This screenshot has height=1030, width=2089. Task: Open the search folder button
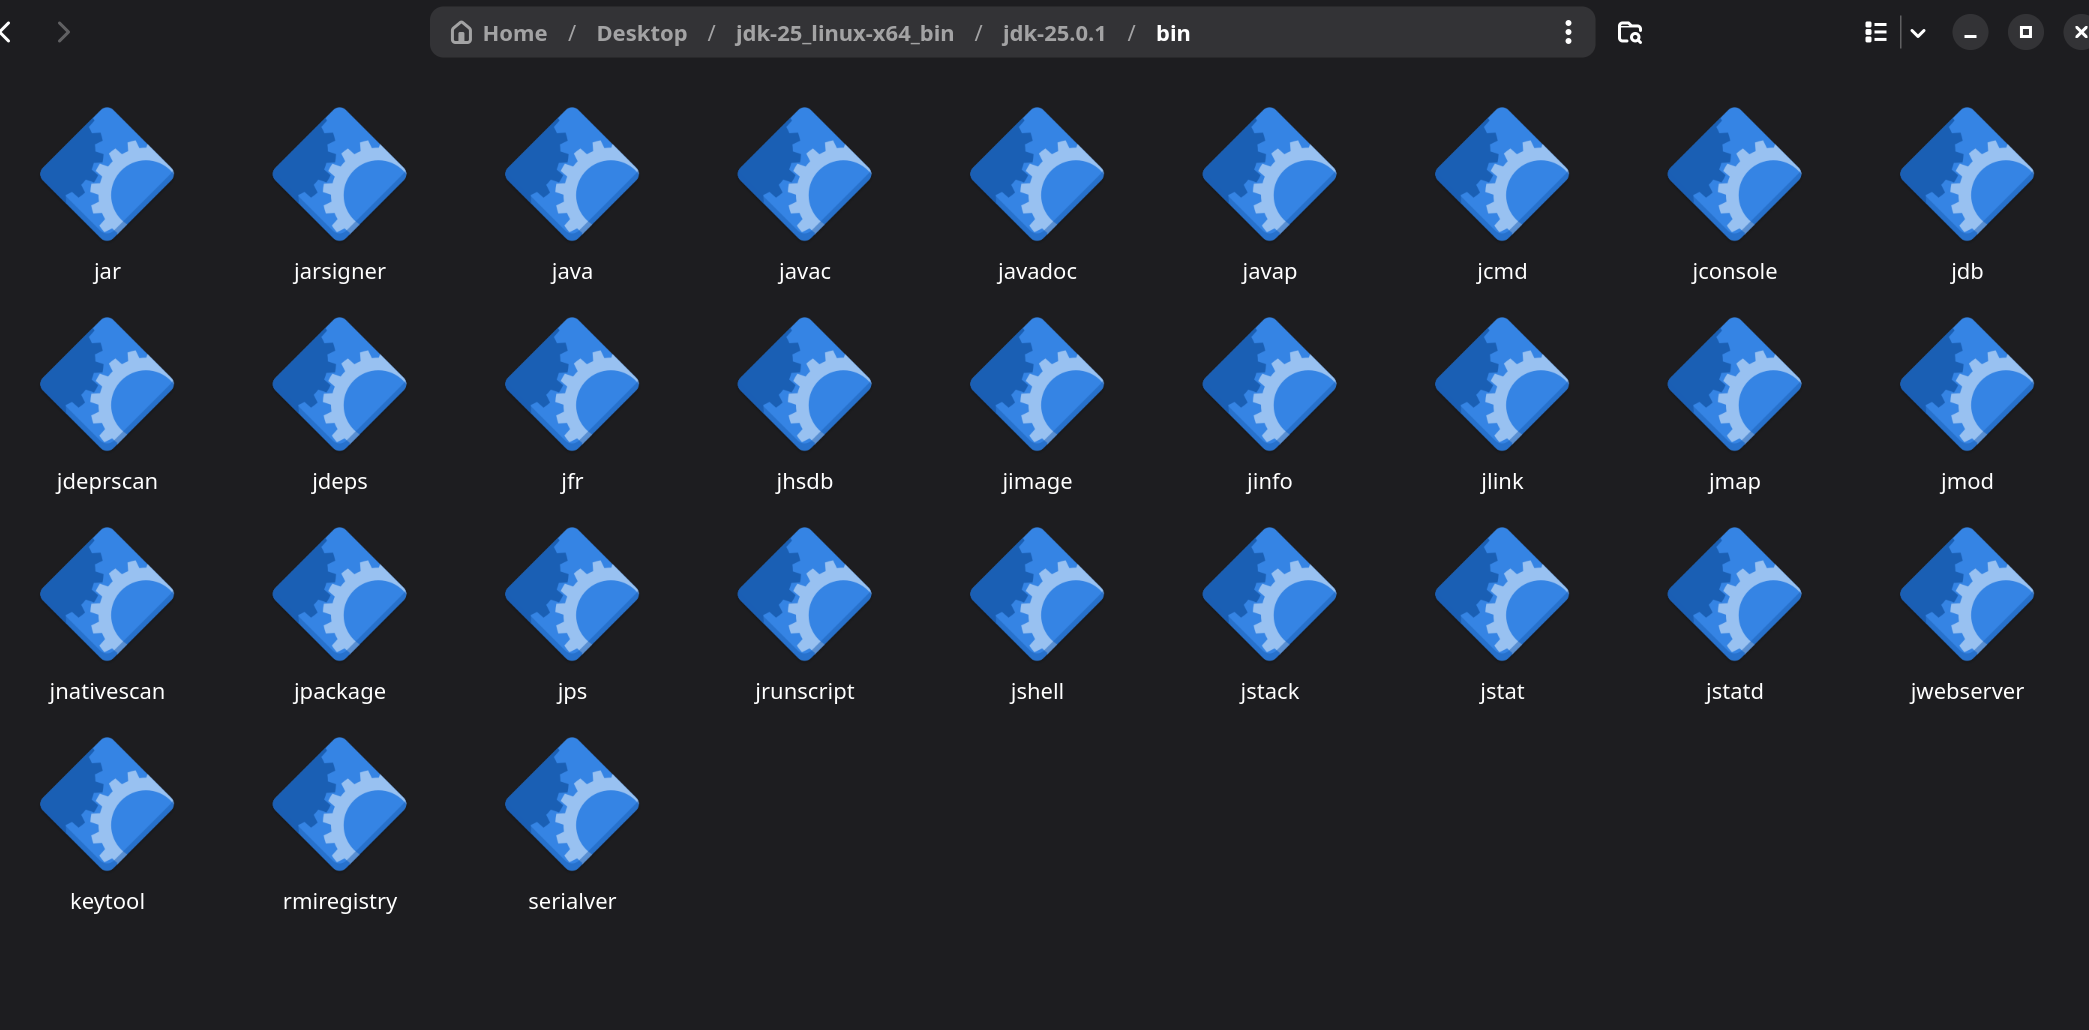pyautogui.click(x=1630, y=33)
